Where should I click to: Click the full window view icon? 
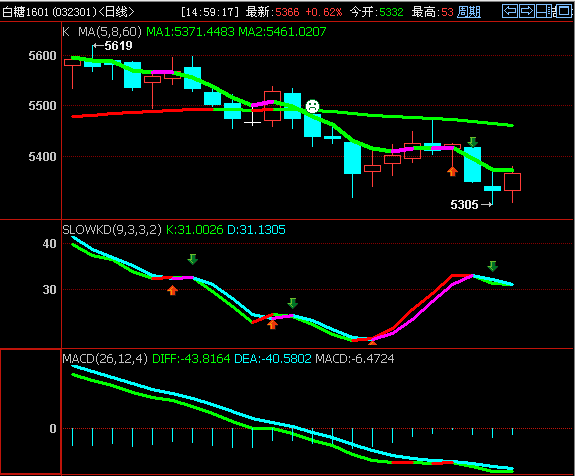coord(564,11)
